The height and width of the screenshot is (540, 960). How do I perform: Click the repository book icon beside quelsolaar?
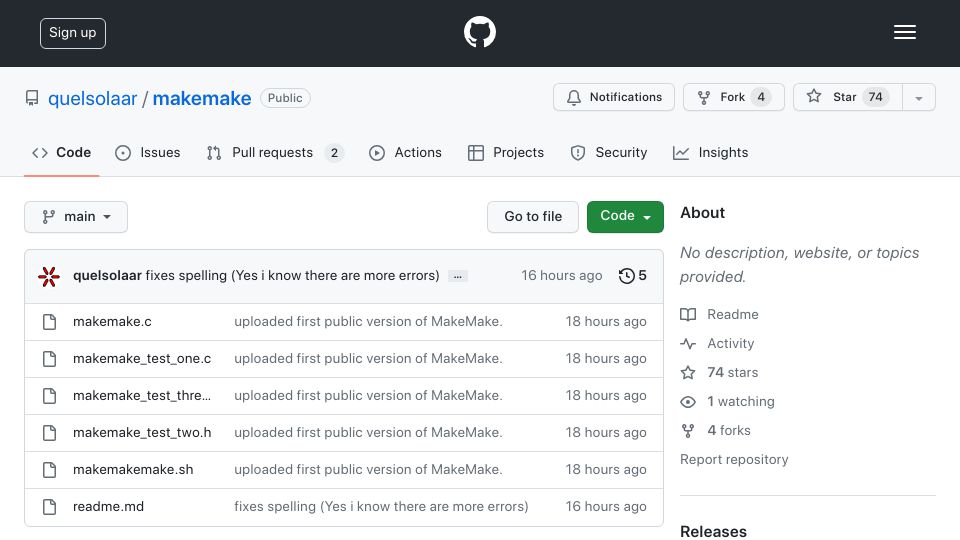[x=32, y=98]
